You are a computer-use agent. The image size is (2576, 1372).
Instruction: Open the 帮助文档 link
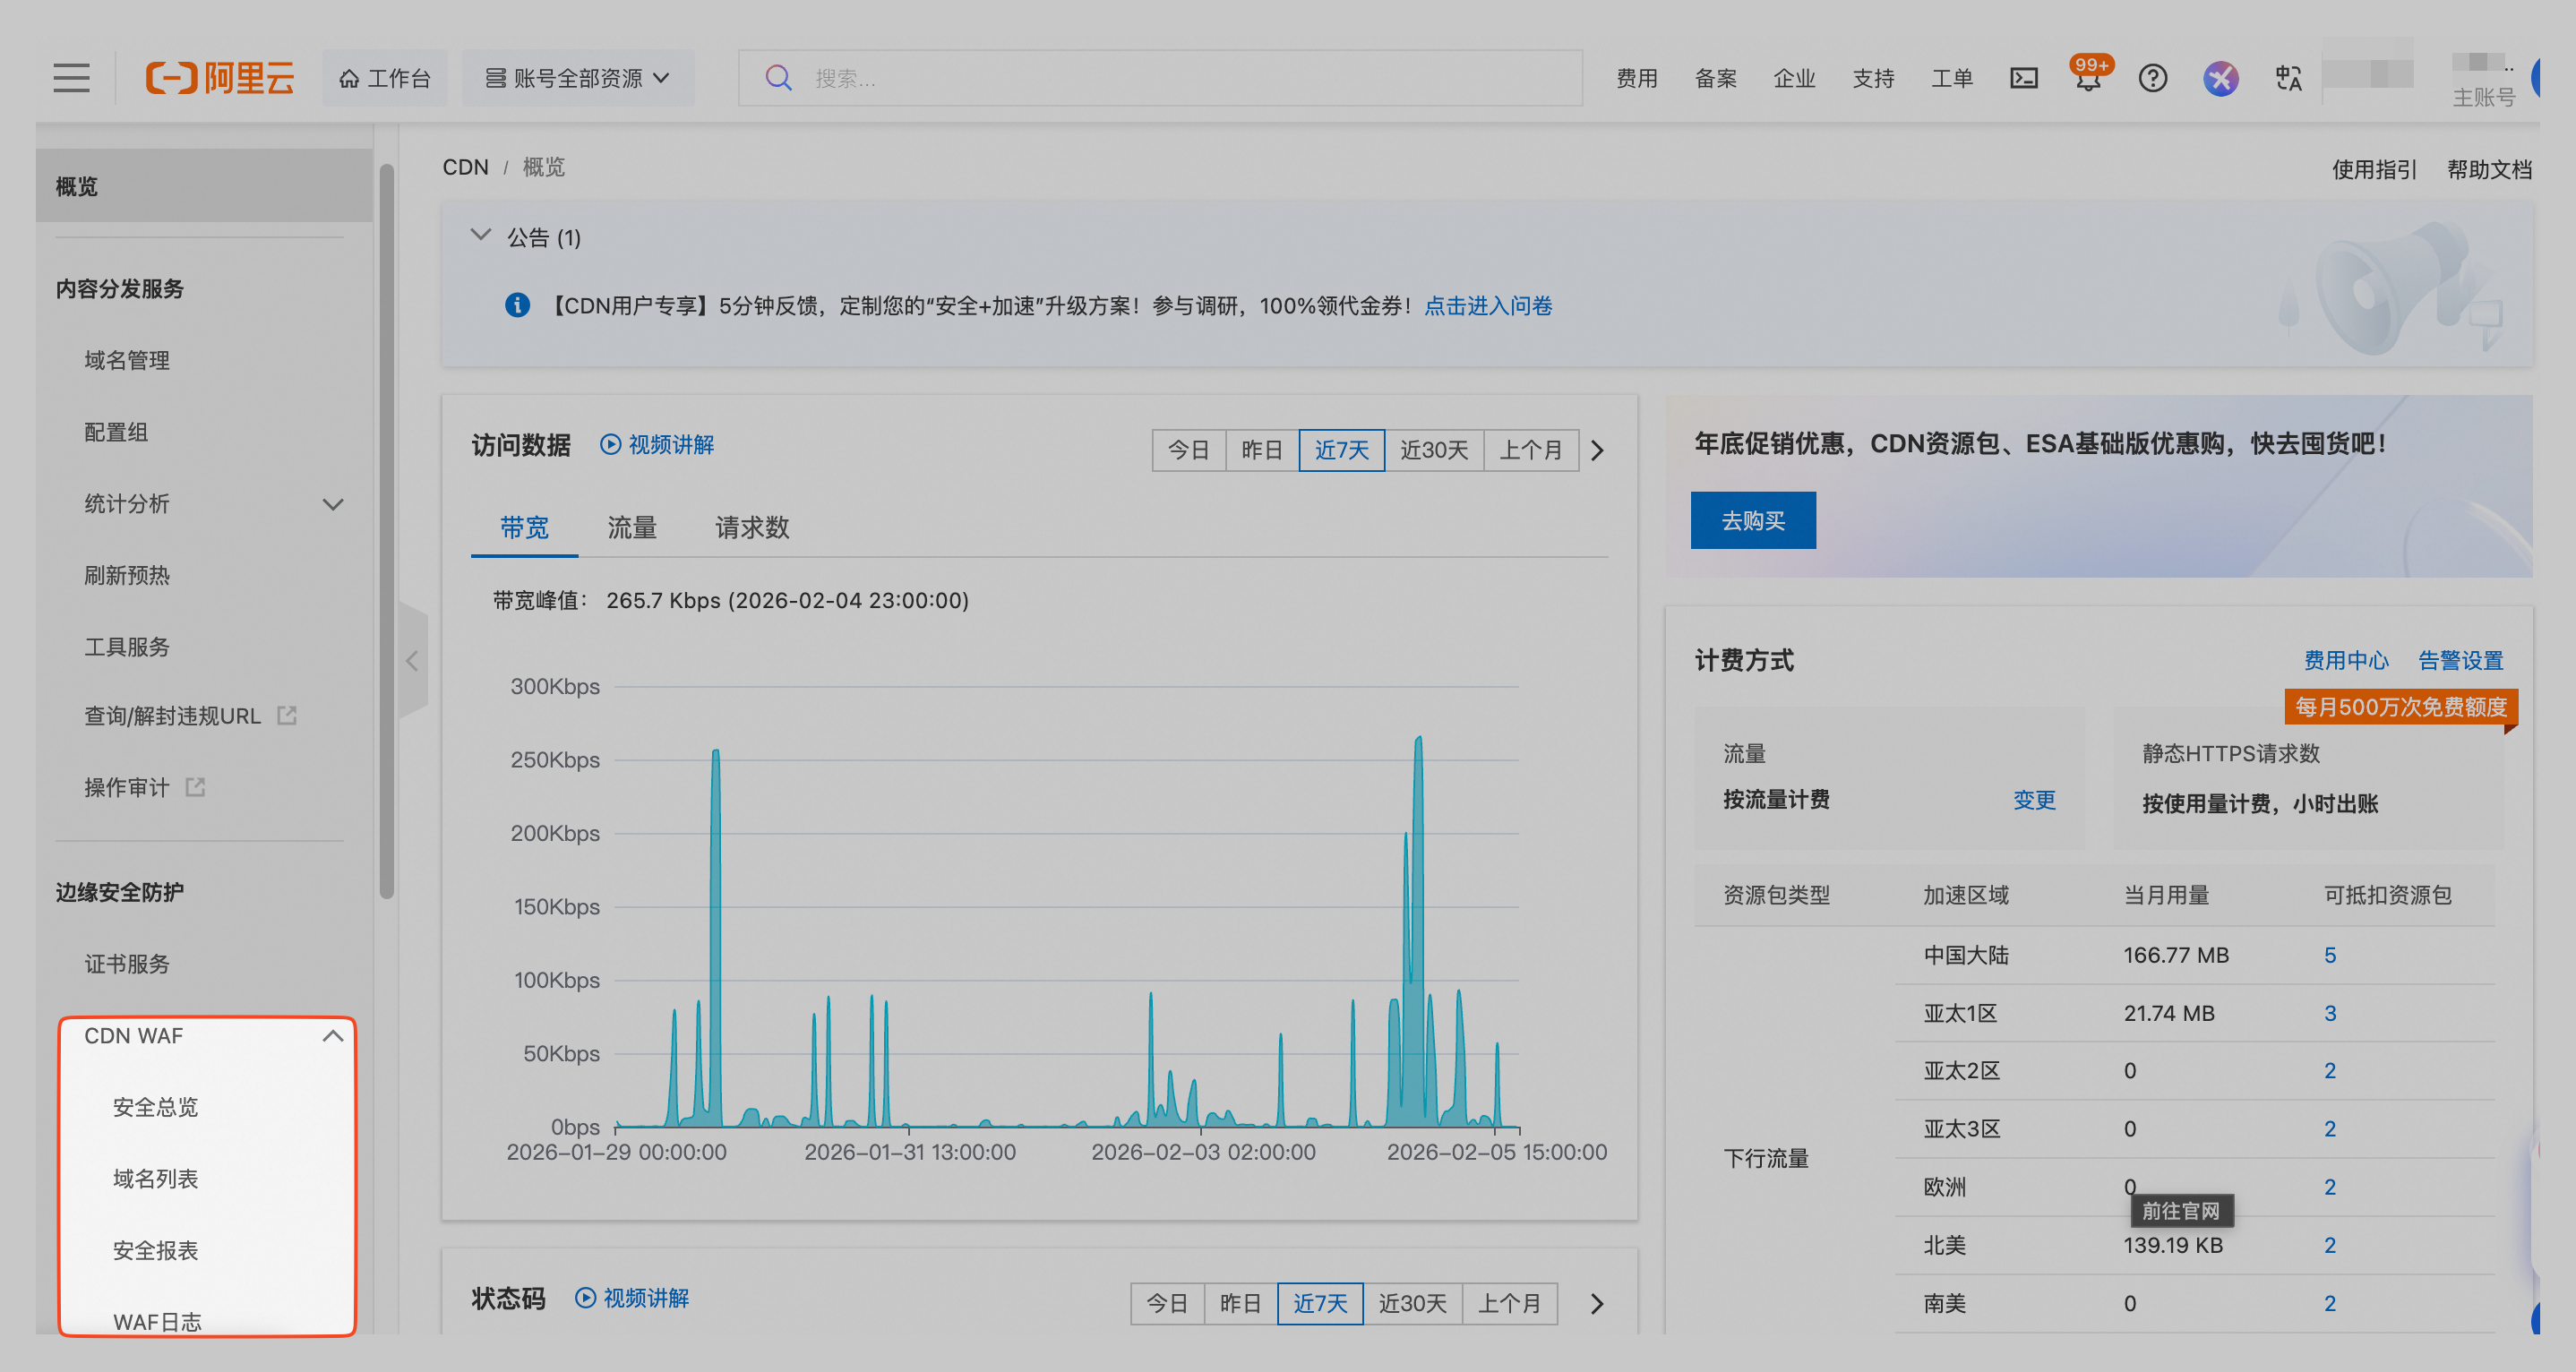coord(2489,169)
